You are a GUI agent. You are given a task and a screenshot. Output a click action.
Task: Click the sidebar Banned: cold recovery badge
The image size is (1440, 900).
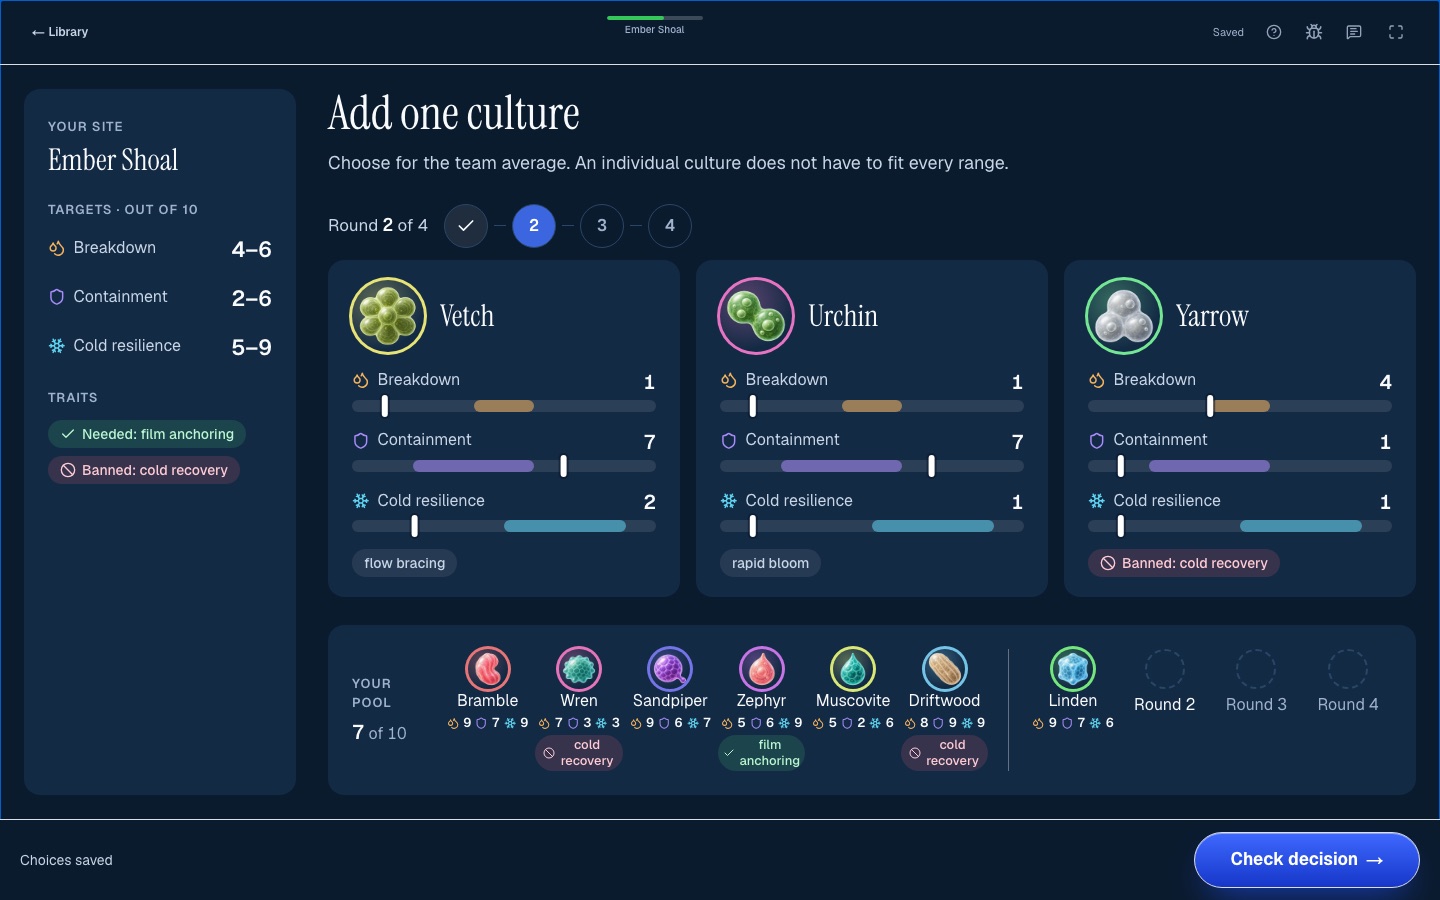click(144, 470)
